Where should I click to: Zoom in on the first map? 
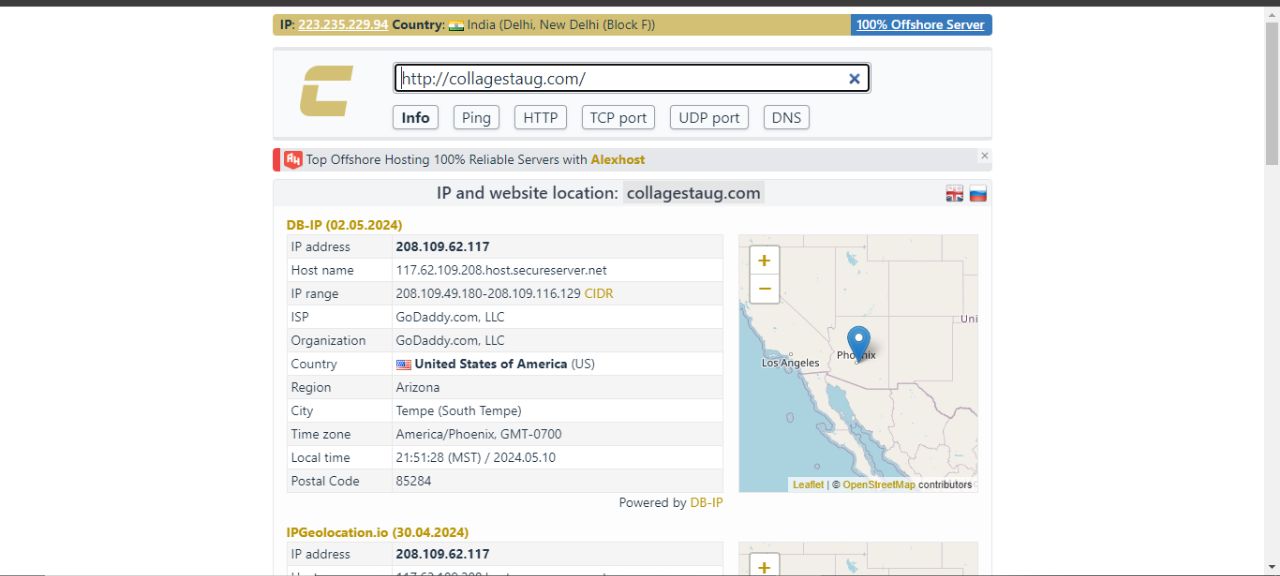(x=764, y=261)
